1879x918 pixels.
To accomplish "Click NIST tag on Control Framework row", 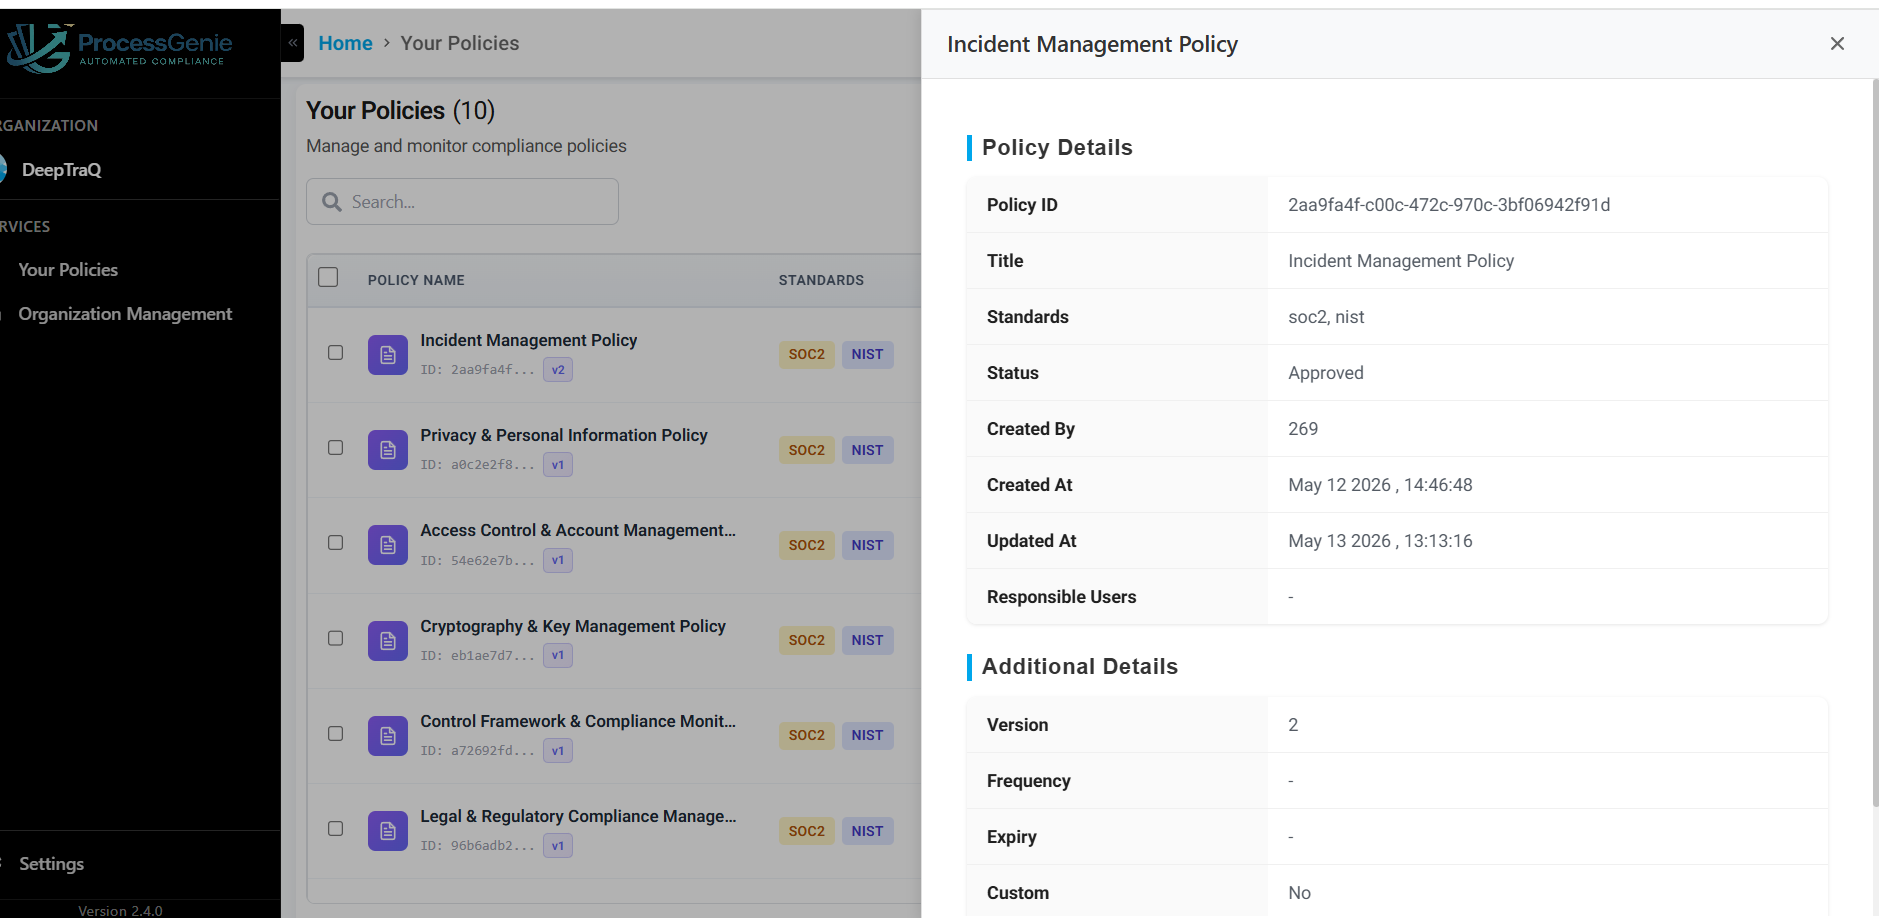I will 868,735.
